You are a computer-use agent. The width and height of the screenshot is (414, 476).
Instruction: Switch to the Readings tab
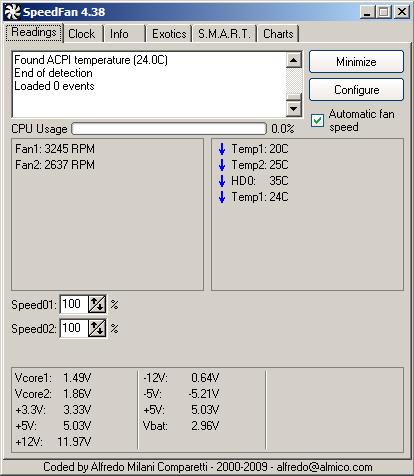click(x=34, y=33)
